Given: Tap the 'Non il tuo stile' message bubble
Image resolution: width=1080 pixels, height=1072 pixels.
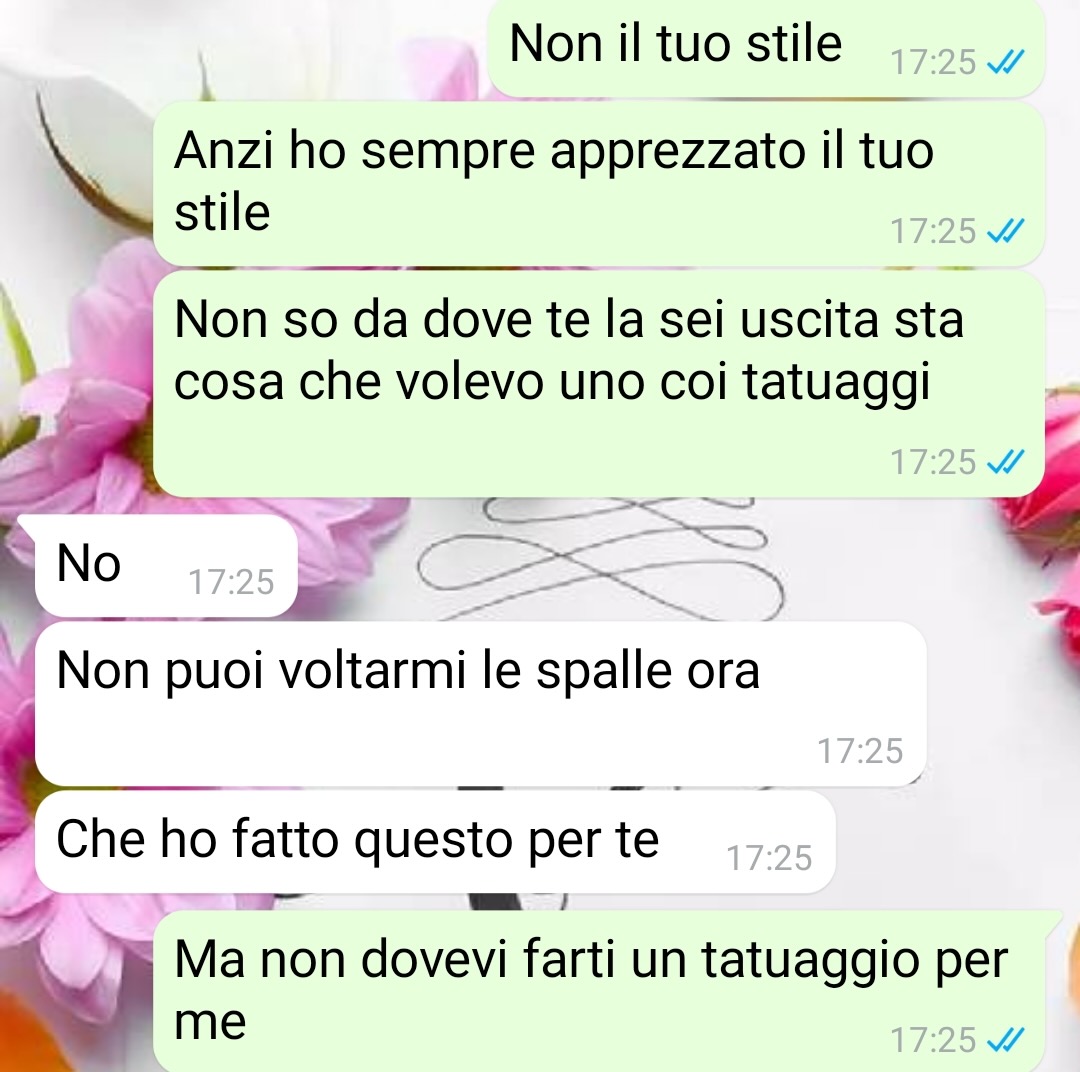Looking at the screenshot, I should (x=767, y=48).
